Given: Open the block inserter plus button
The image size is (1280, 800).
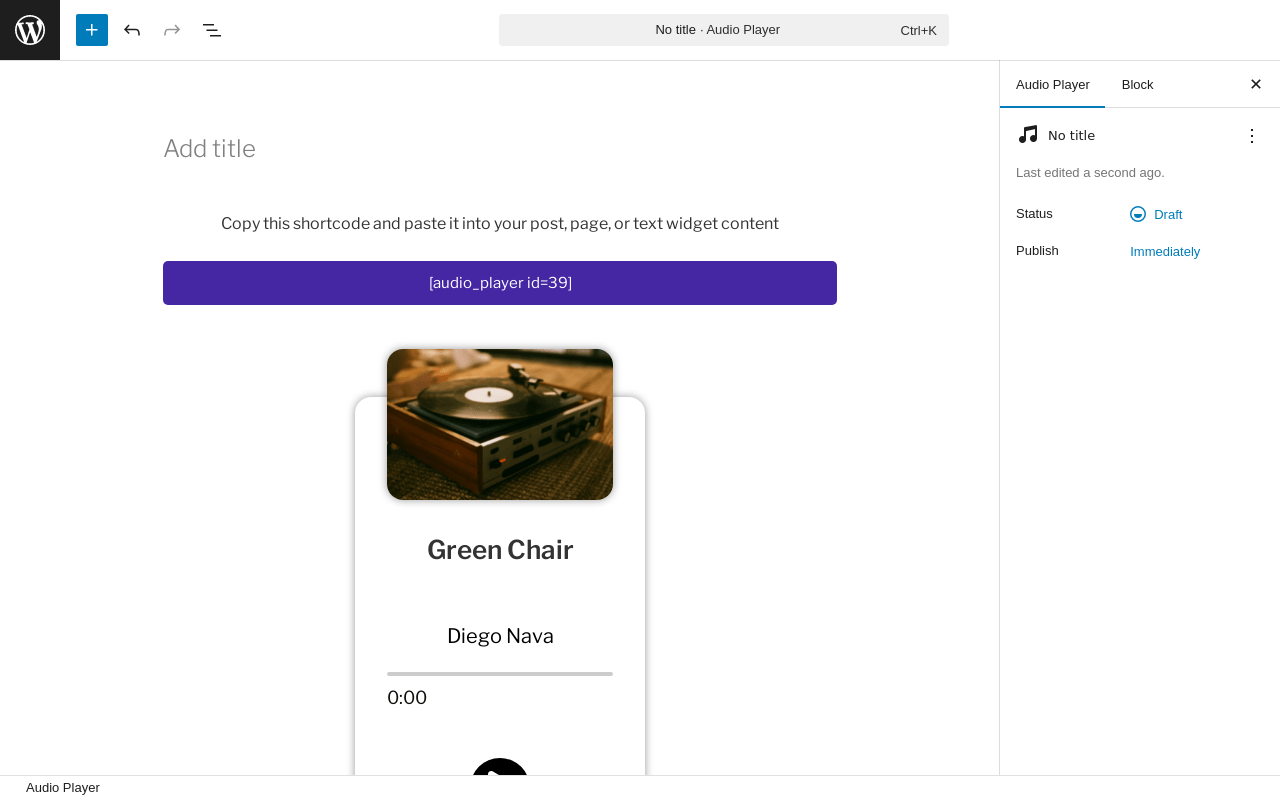Looking at the screenshot, I should 92,30.
